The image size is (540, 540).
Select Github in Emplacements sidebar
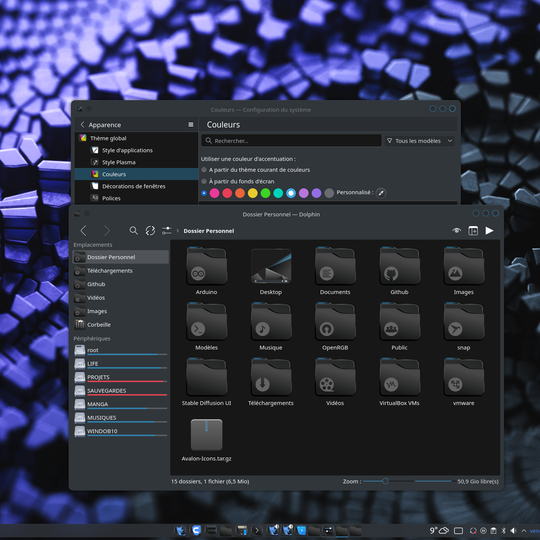pyautogui.click(x=121, y=284)
